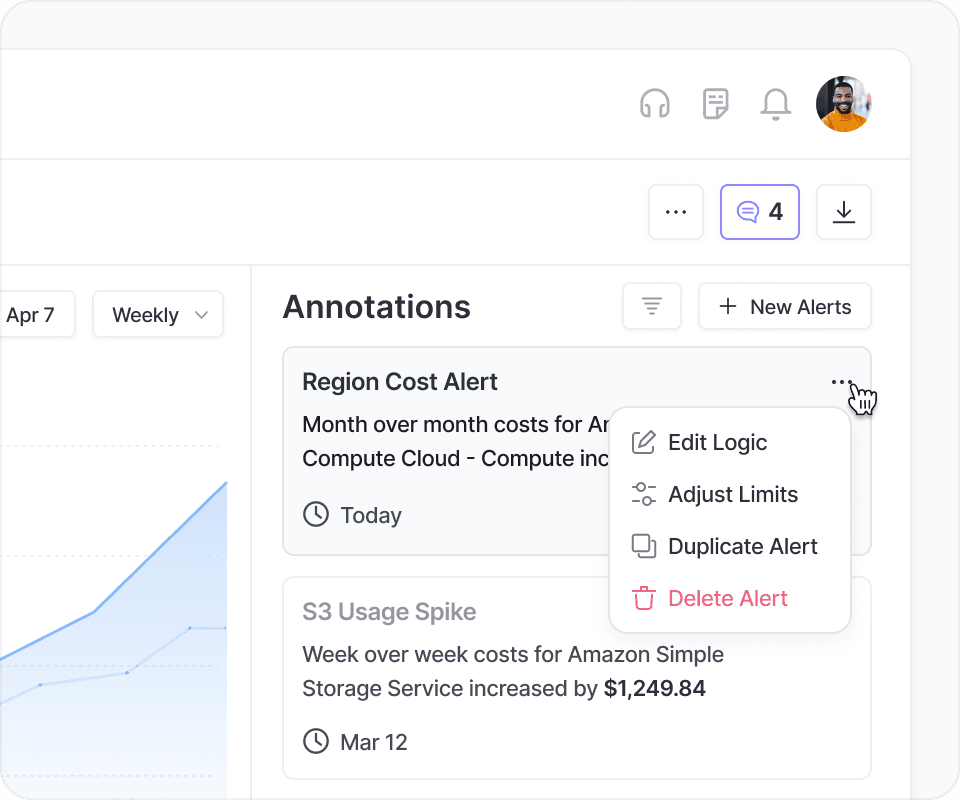The image size is (960, 800).
Task: Click the headphones support icon
Action: [655, 103]
